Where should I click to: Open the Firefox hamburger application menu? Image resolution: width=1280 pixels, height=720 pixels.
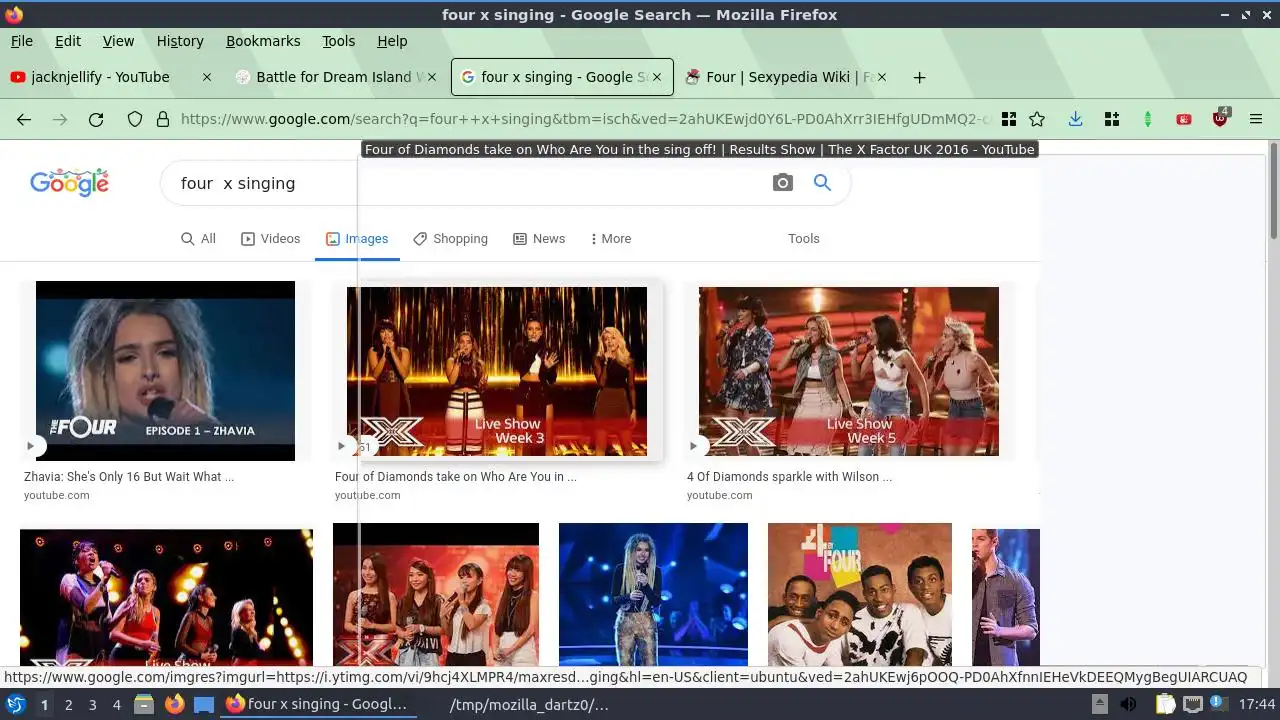pos(1256,119)
